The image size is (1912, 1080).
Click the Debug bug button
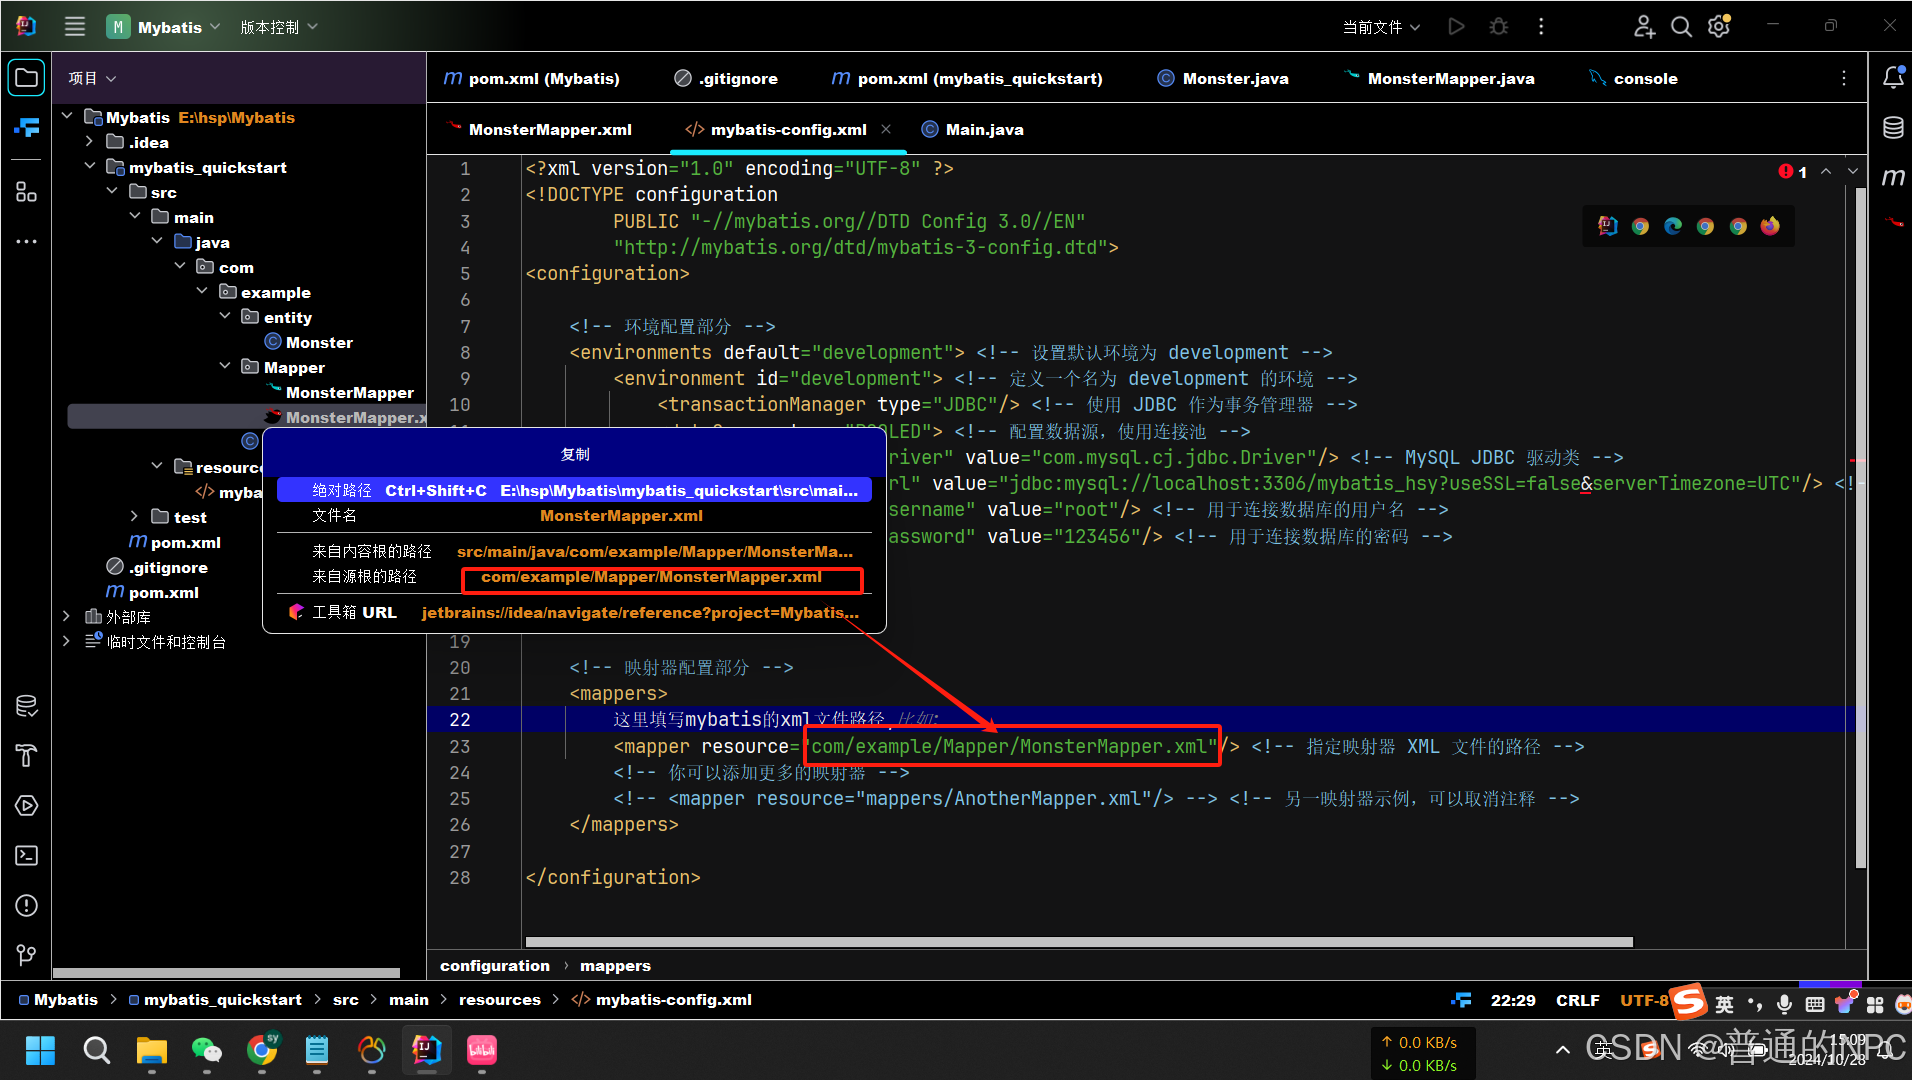(1498, 27)
